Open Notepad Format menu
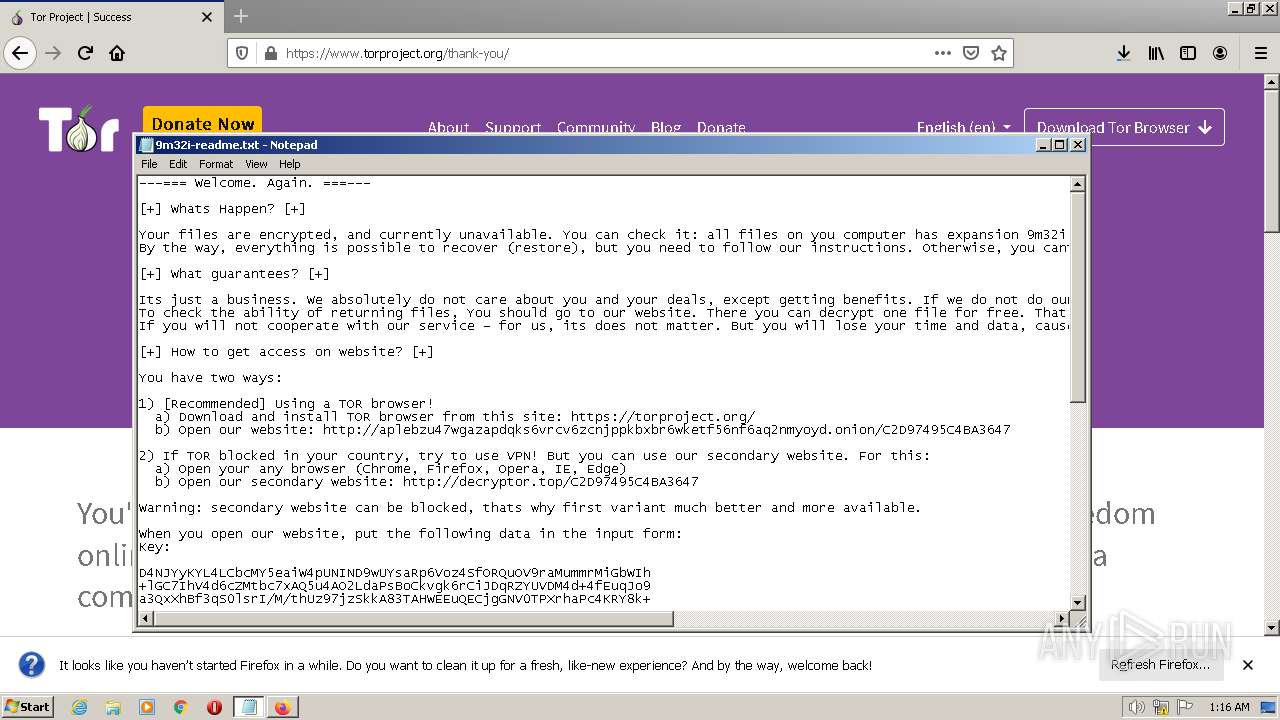Screen dimensions: 1280x720 point(216,164)
